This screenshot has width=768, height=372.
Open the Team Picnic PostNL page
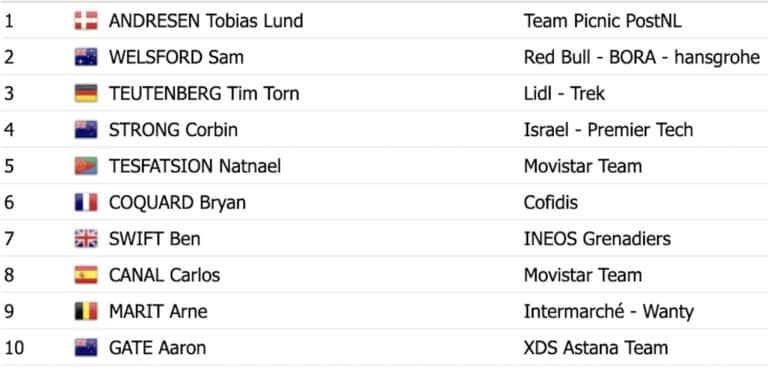(602, 21)
